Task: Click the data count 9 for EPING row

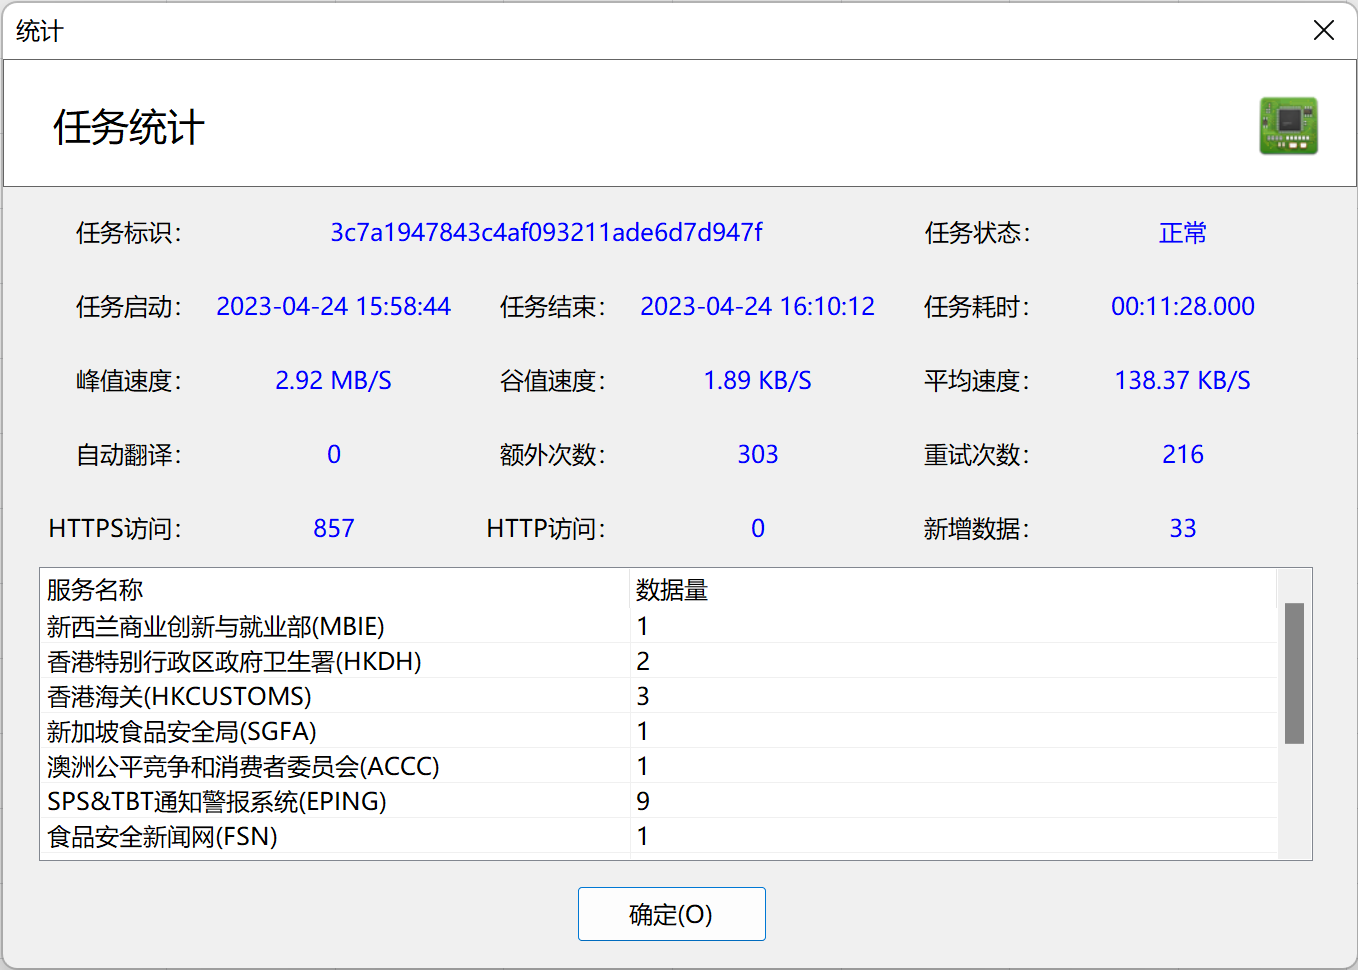Action: pos(643,801)
